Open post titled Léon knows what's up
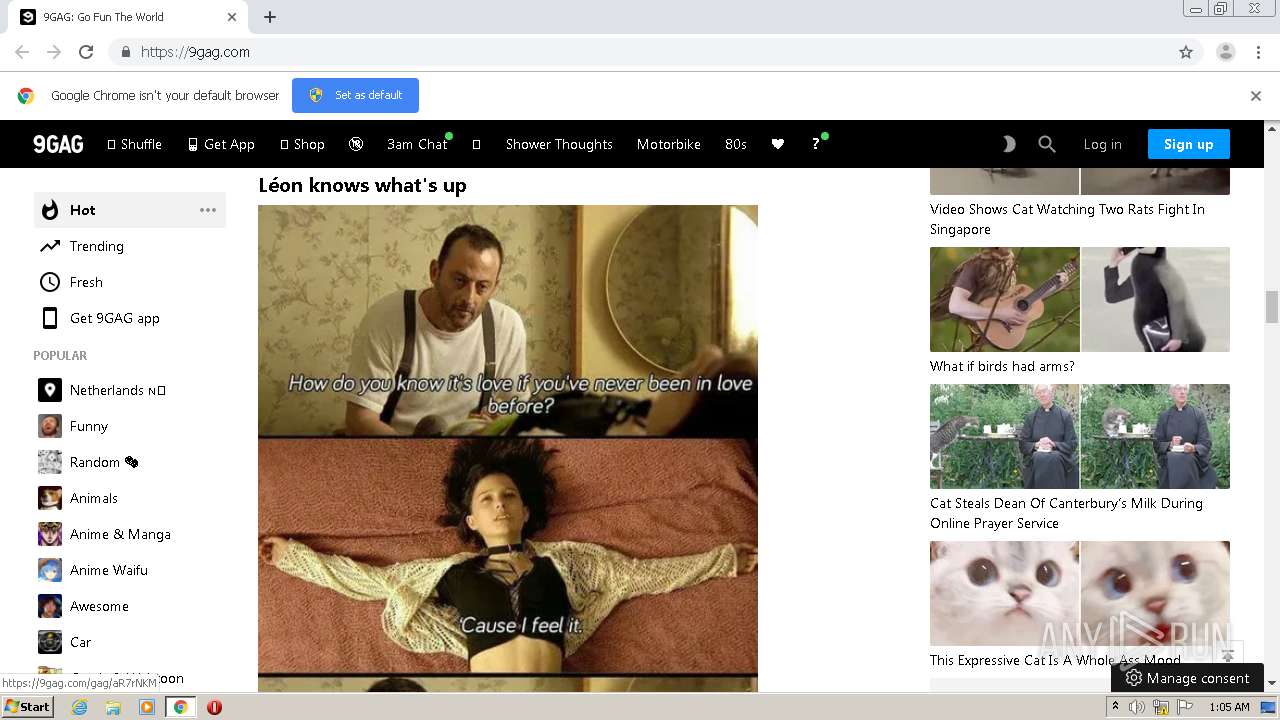 [362, 185]
